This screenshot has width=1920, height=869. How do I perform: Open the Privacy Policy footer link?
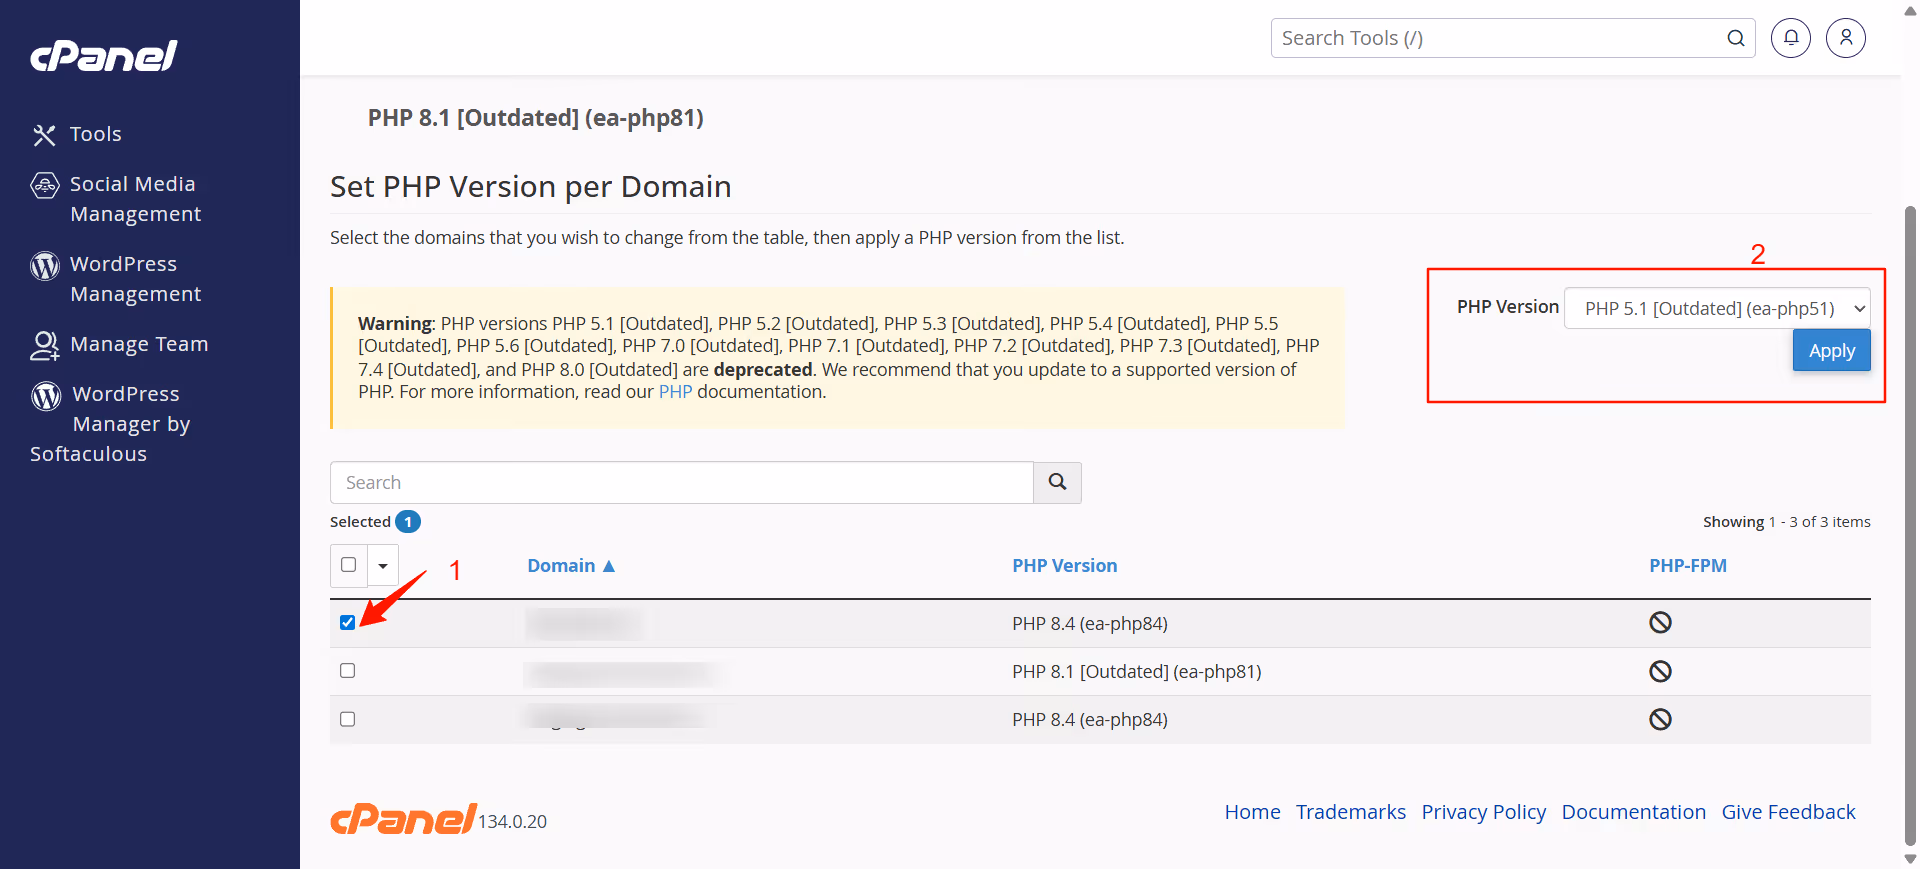pyautogui.click(x=1484, y=812)
